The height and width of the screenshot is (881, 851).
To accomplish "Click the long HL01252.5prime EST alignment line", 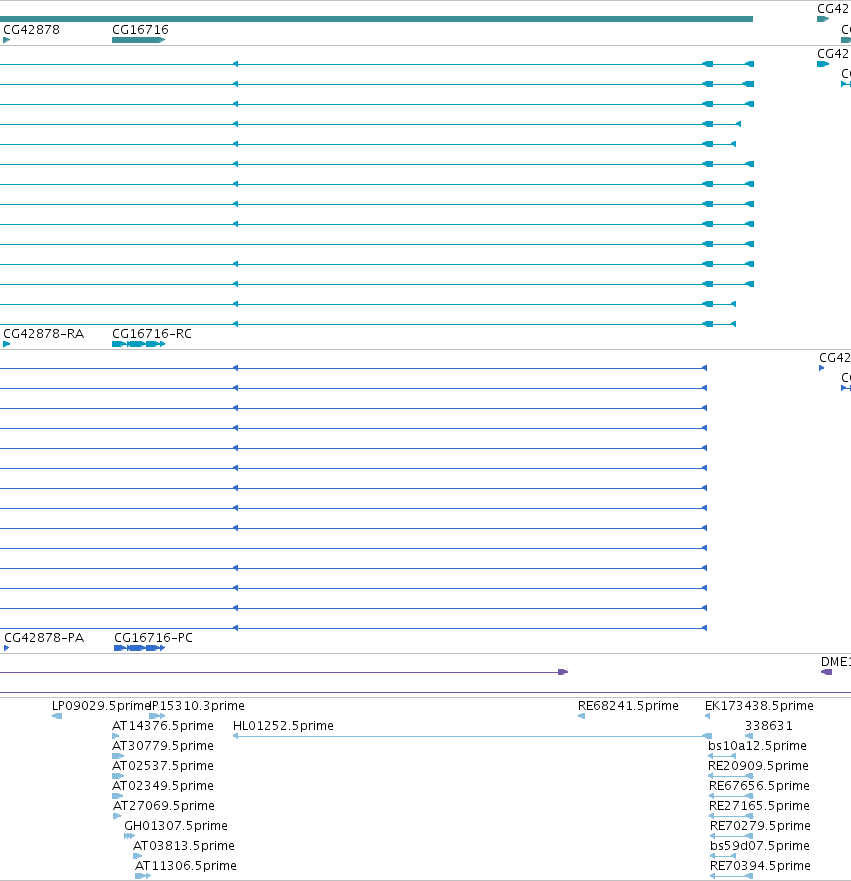I will pos(472,736).
